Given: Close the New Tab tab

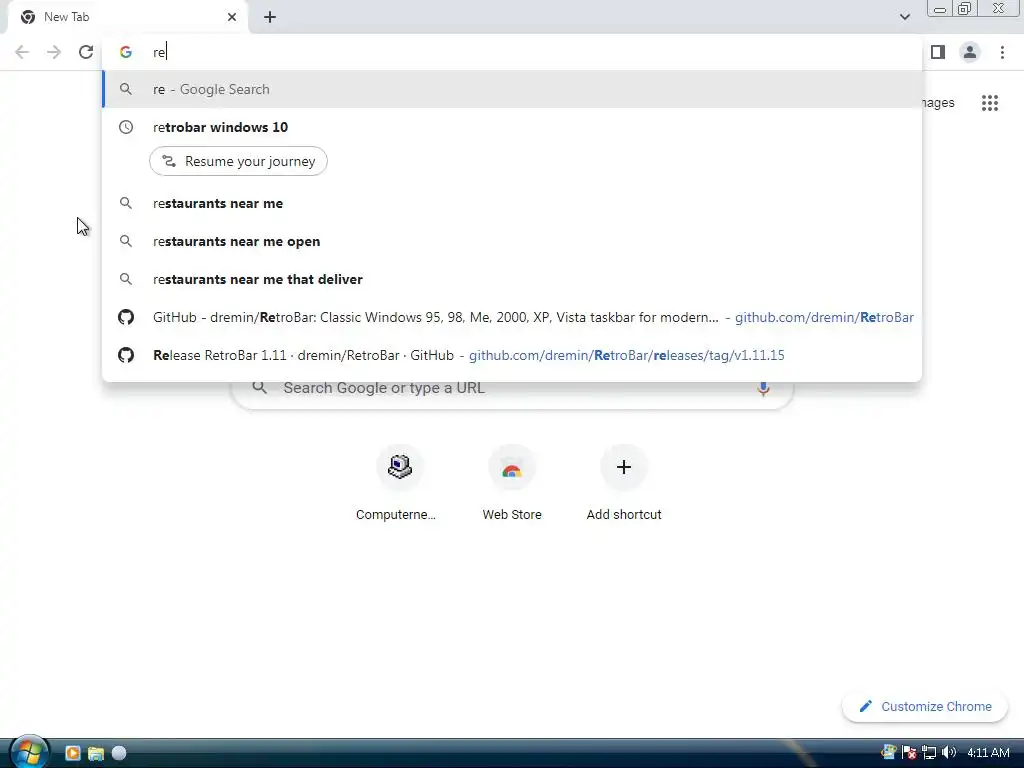Looking at the screenshot, I should 232,17.
